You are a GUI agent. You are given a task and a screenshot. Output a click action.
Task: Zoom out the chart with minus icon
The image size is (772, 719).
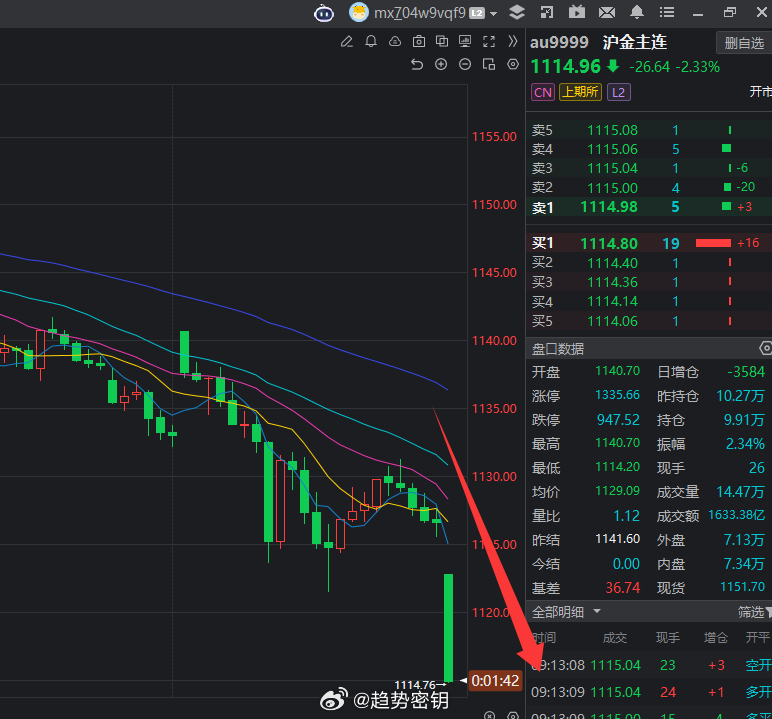465,64
